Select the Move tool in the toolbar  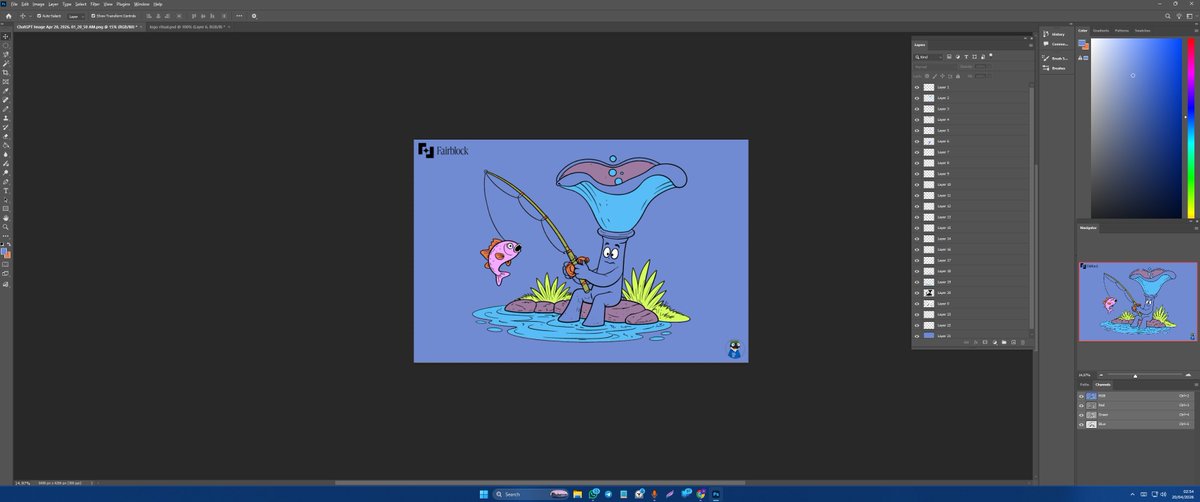pyautogui.click(x=6, y=36)
